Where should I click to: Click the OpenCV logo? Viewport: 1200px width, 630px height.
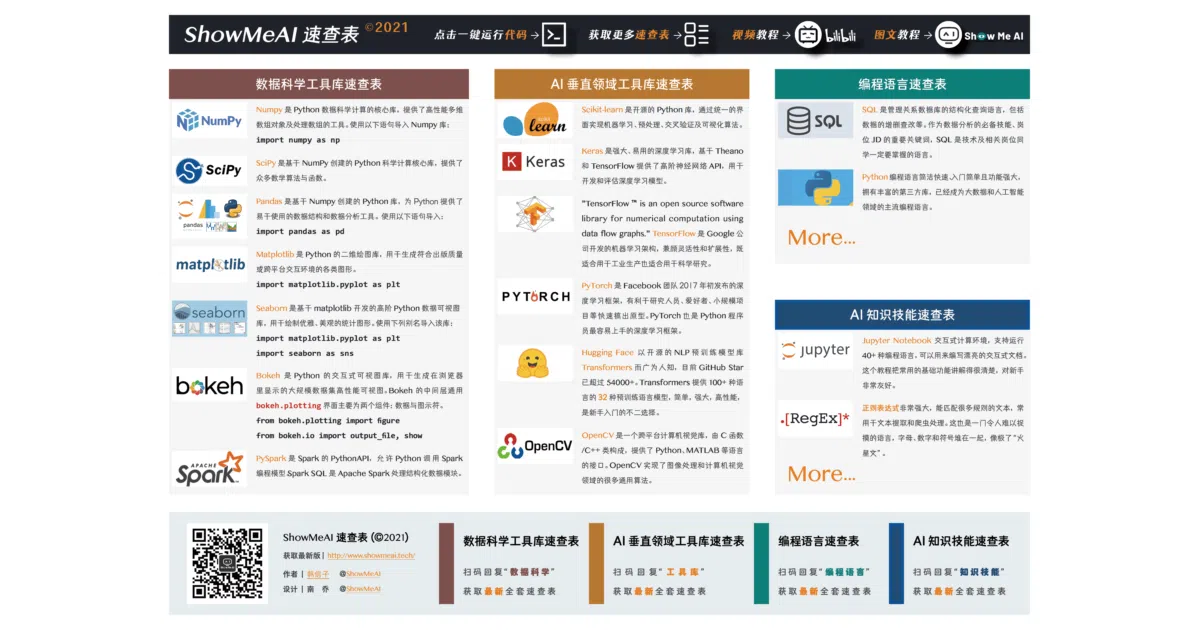point(535,446)
